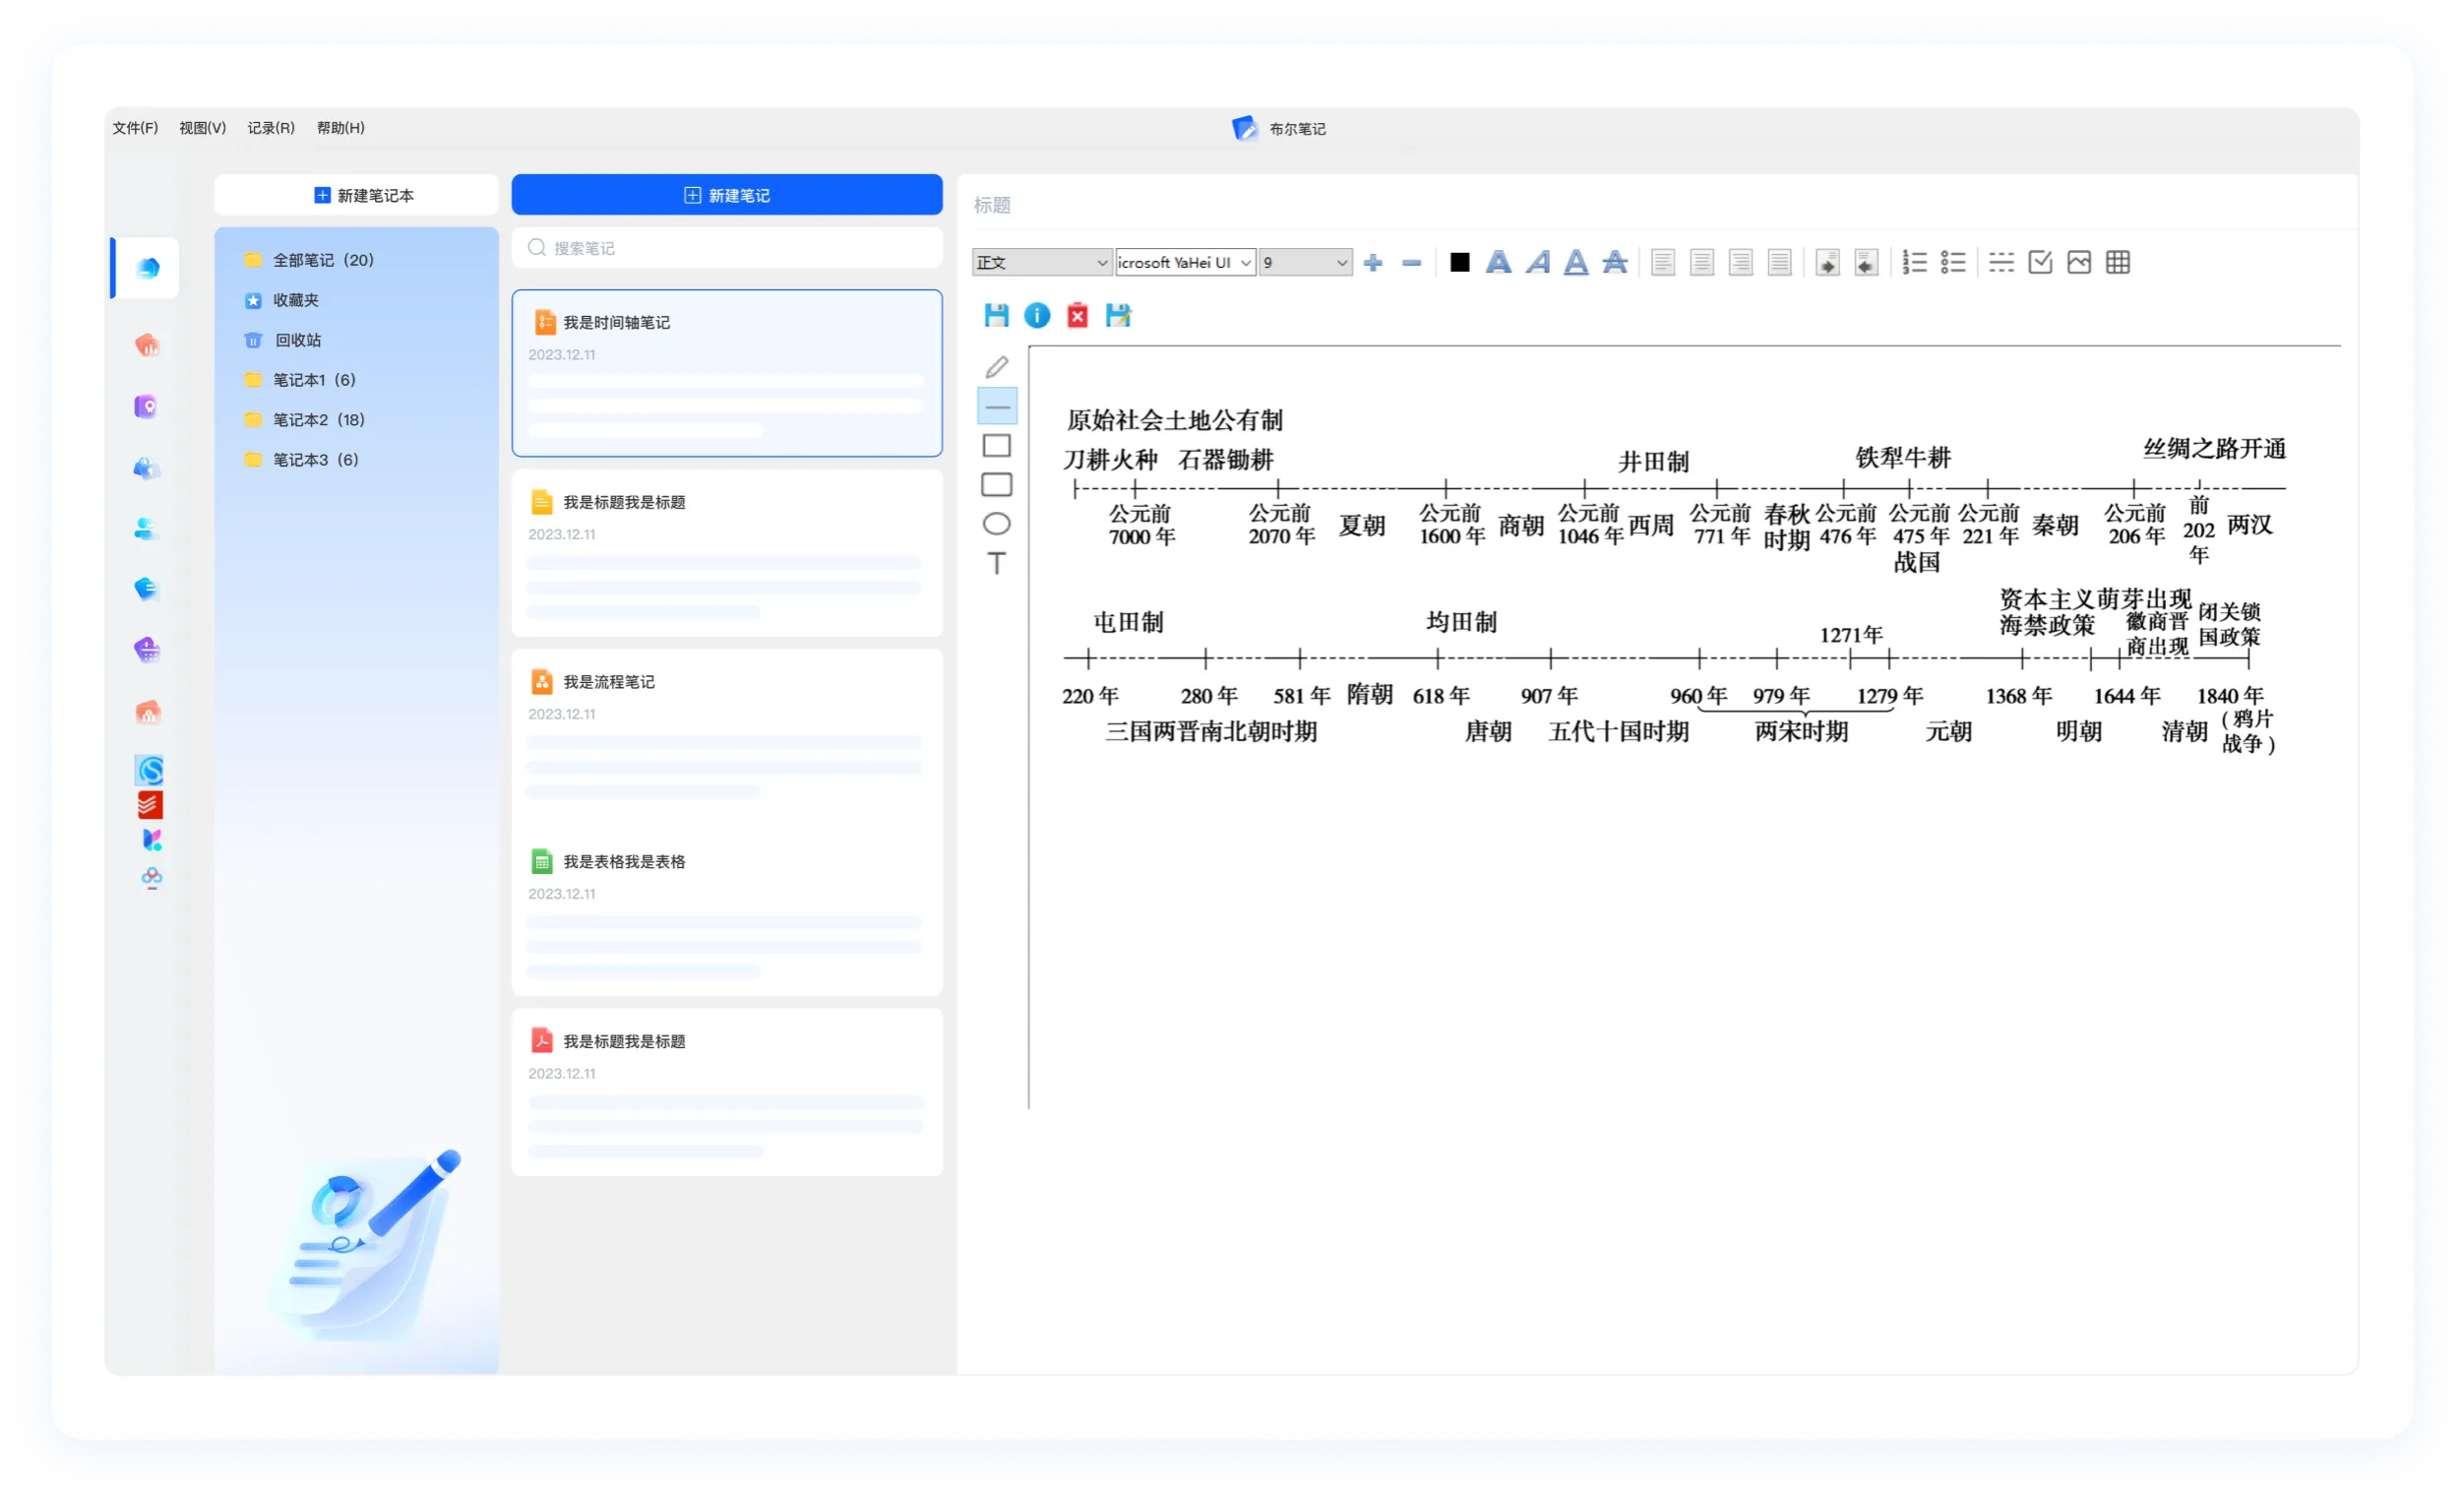Choose the ellipse shape tool
The image size is (2464, 1498).
coord(996,524)
